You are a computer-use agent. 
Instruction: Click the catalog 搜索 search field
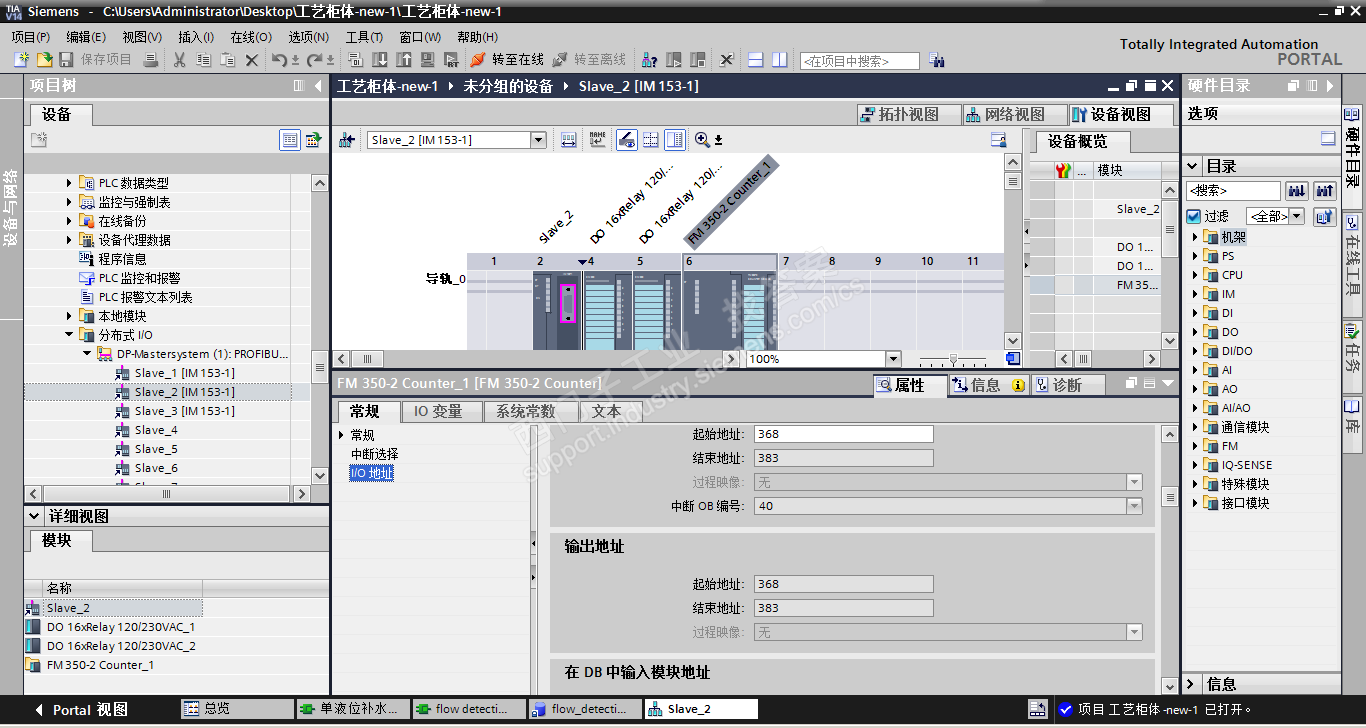point(1233,190)
